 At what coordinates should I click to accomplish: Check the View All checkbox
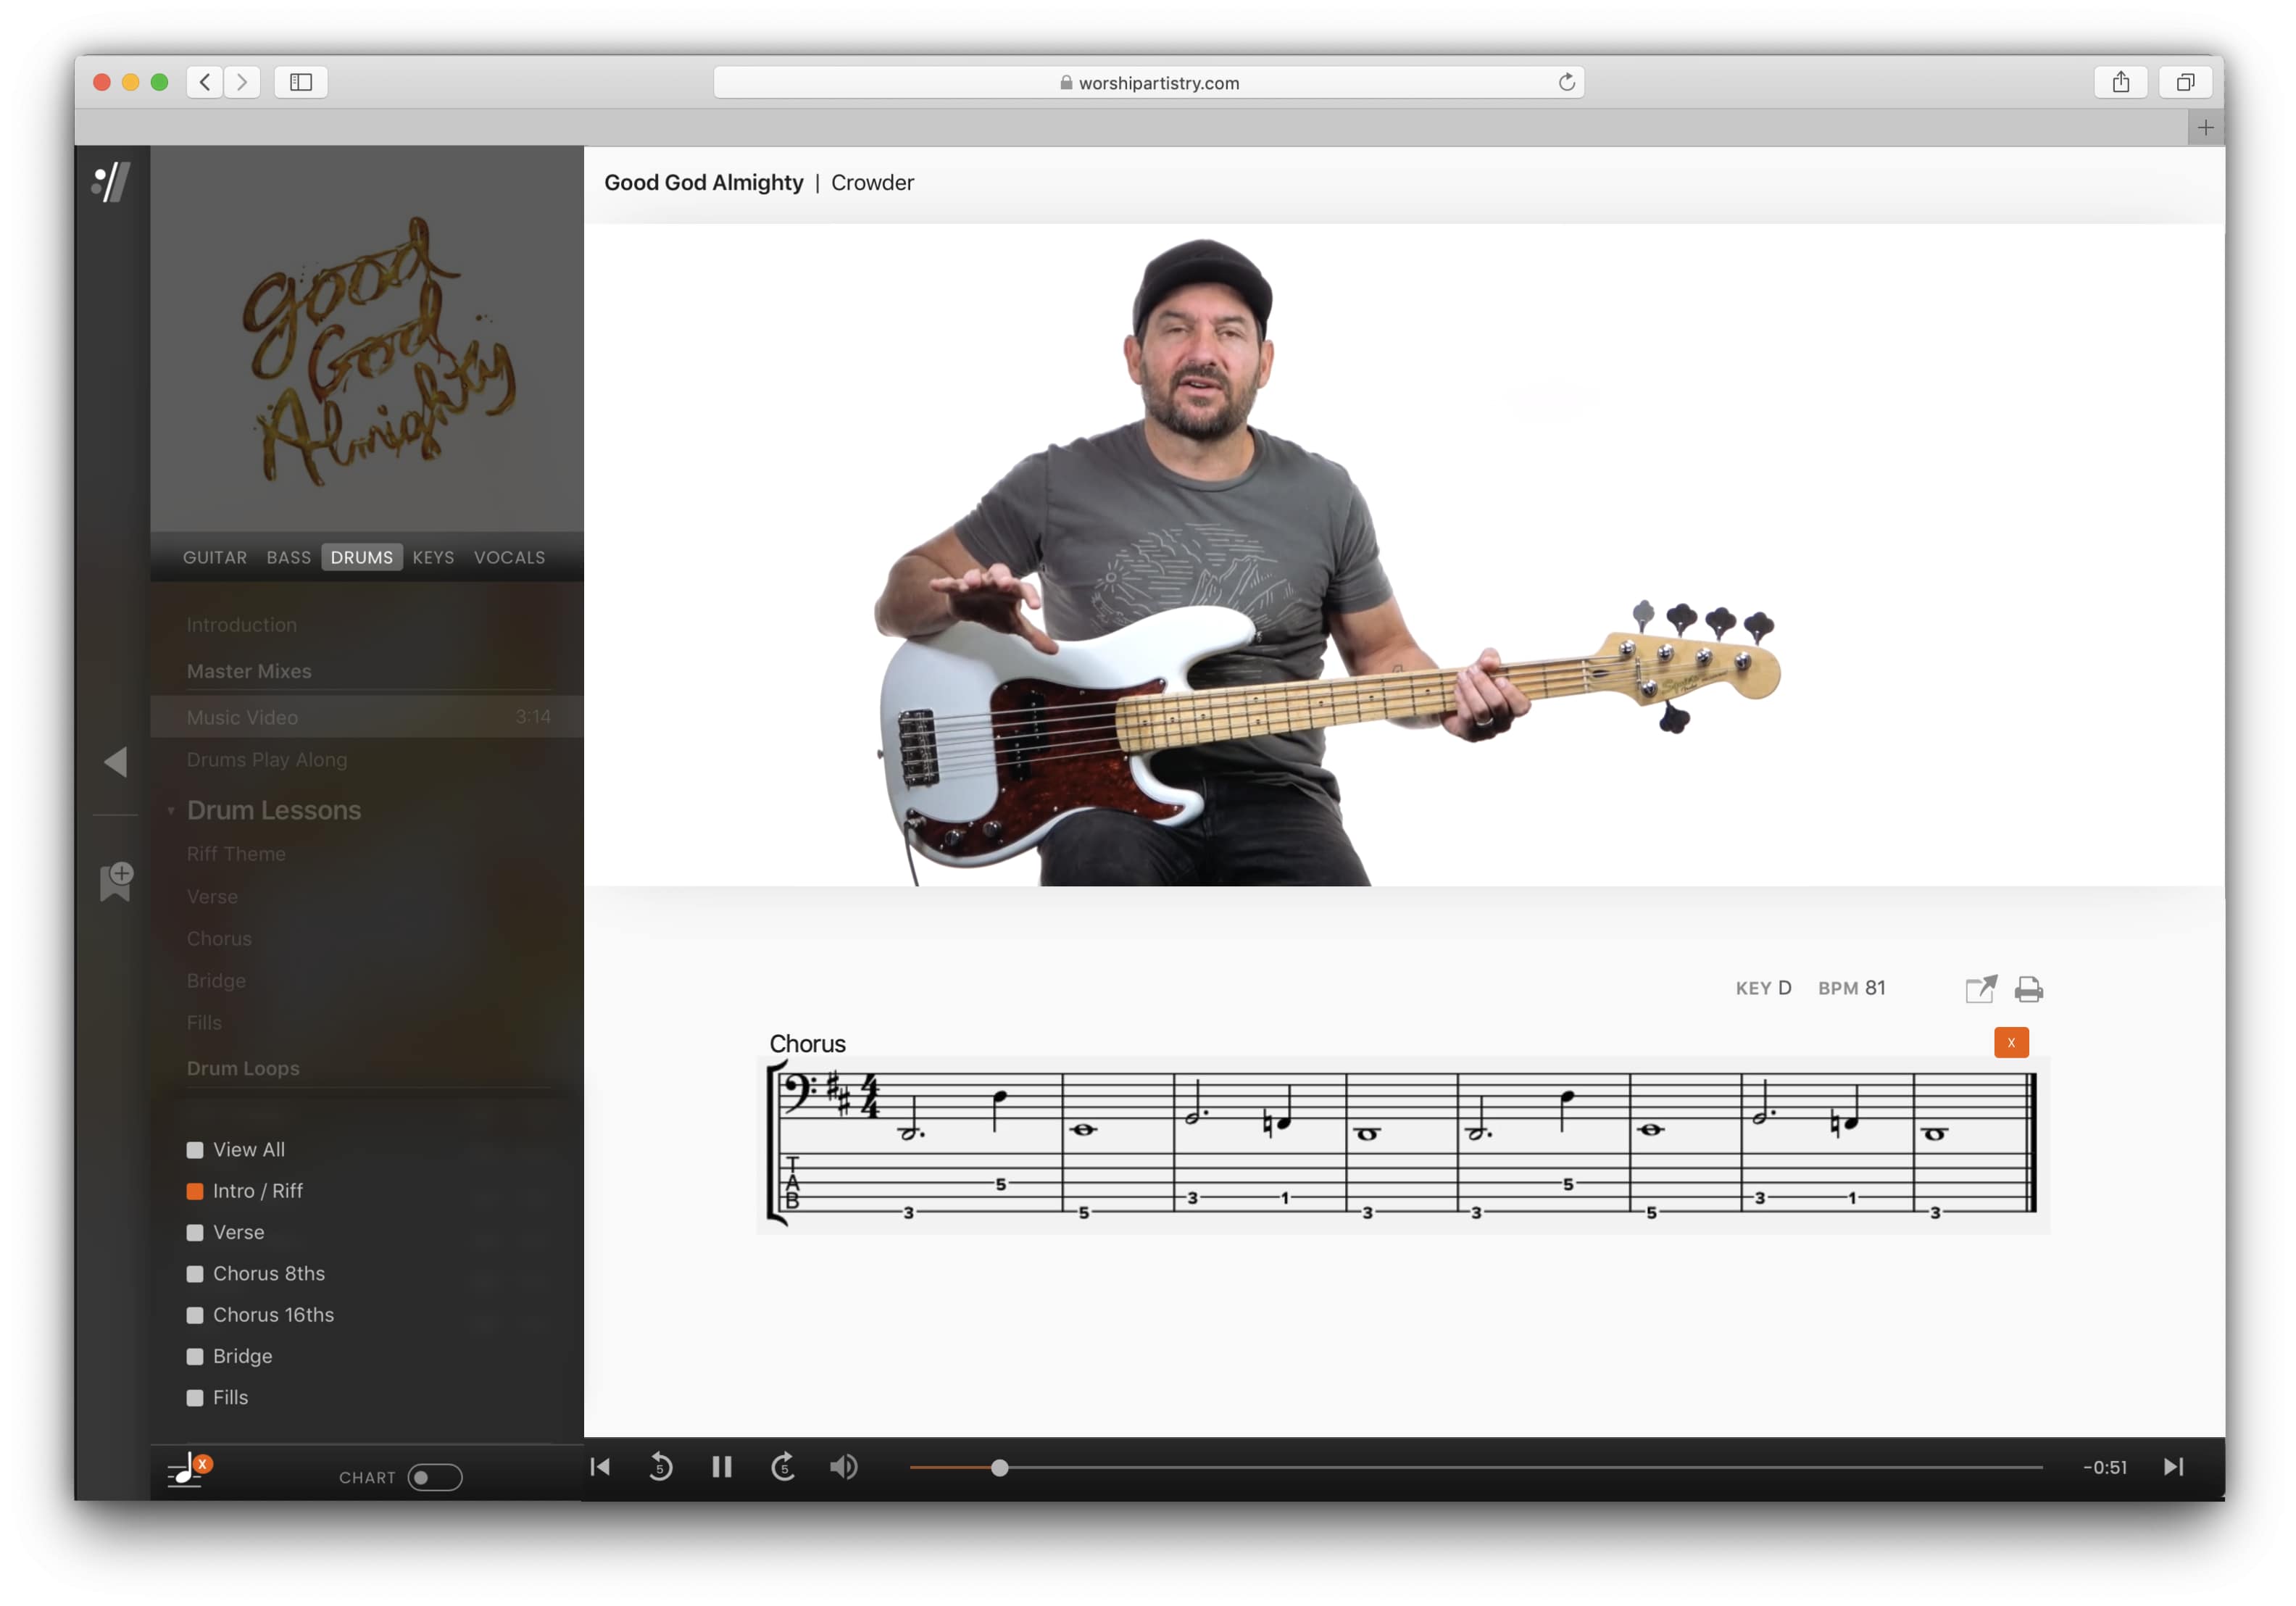195,1150
